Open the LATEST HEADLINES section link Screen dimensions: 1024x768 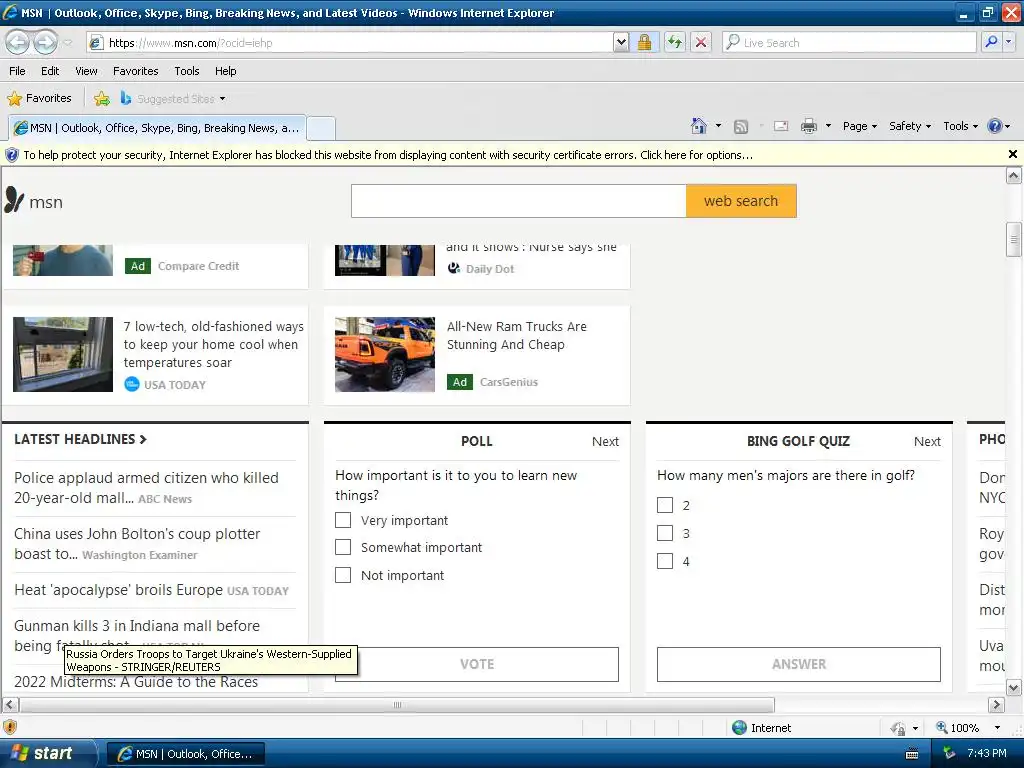[80, 440]
